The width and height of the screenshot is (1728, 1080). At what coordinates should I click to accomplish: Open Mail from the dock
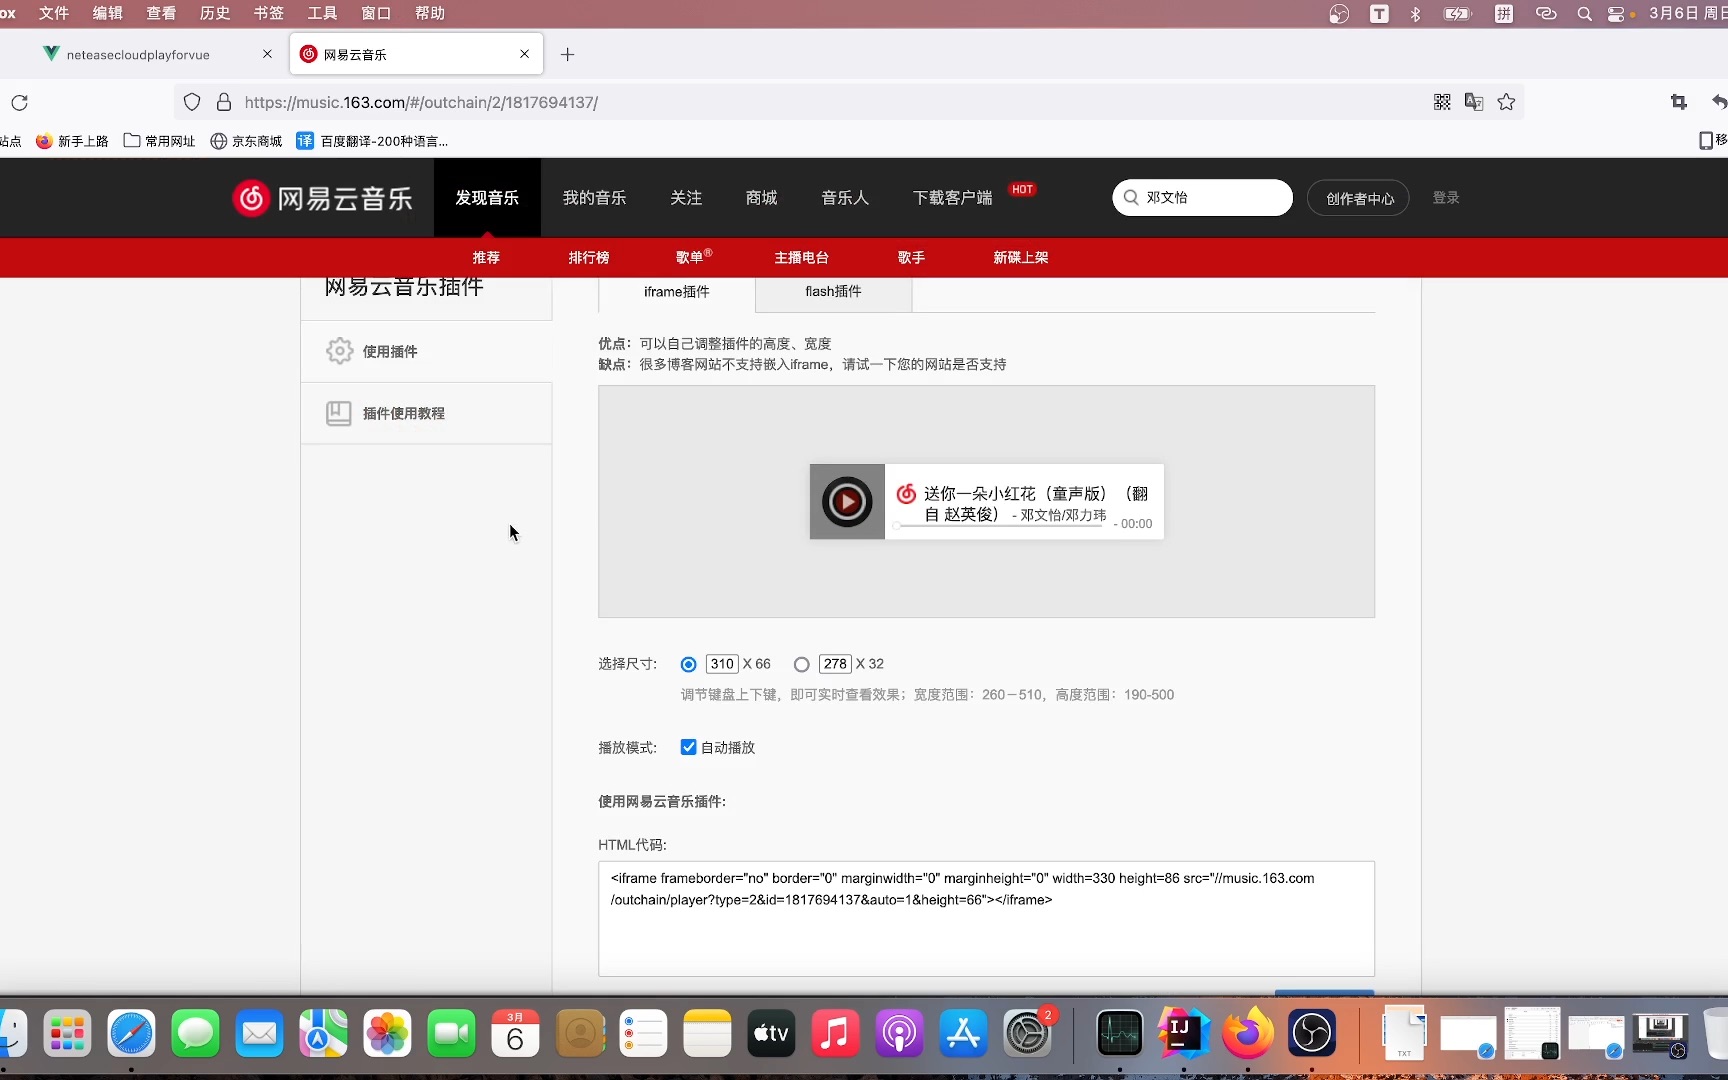coord(259,1033)
